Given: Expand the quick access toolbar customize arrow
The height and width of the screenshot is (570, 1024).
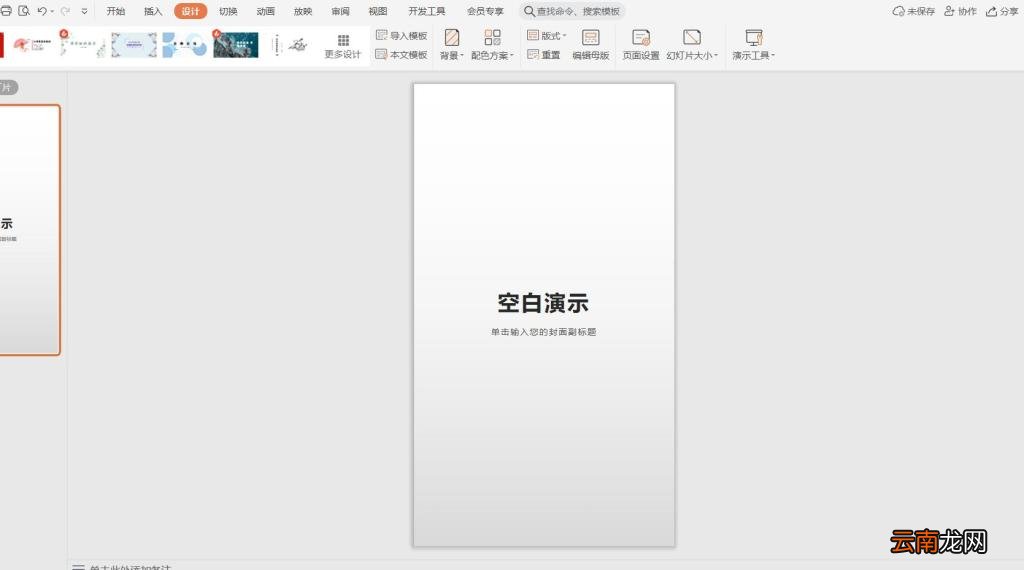Looking at the screenshot, I should (x=84, y=12).
